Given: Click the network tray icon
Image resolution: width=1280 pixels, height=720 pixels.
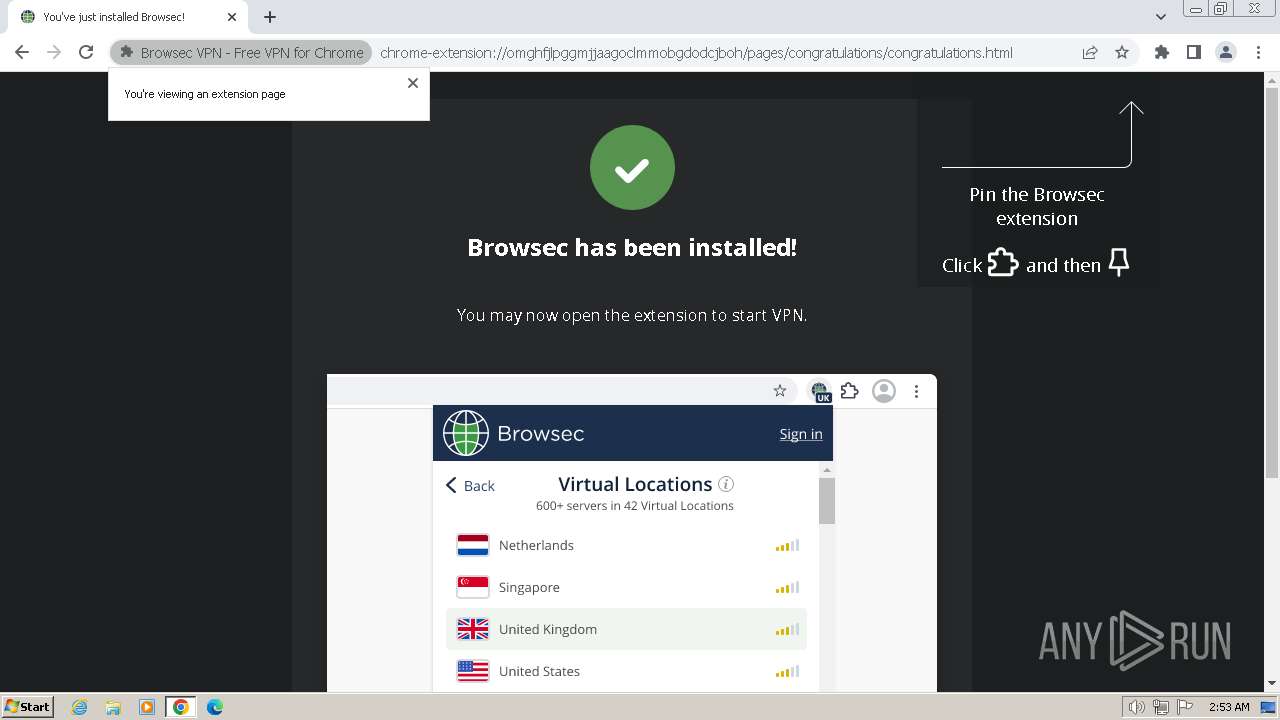Looking at the screenshot, I should pos(1161,707).
